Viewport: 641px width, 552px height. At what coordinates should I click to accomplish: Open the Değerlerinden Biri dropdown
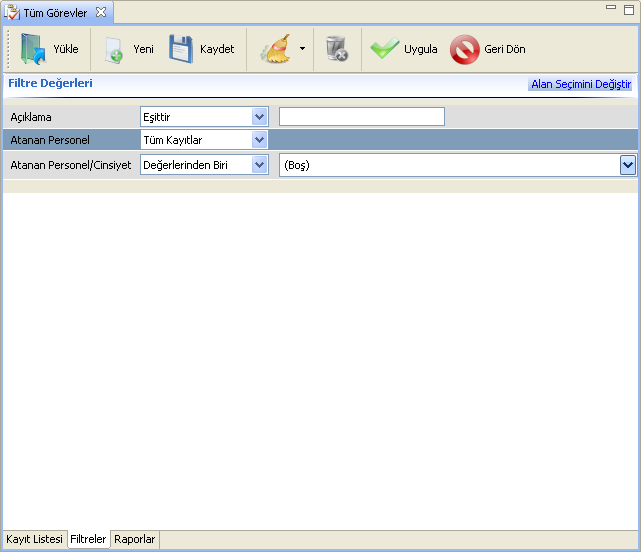[x=260, y=165]
